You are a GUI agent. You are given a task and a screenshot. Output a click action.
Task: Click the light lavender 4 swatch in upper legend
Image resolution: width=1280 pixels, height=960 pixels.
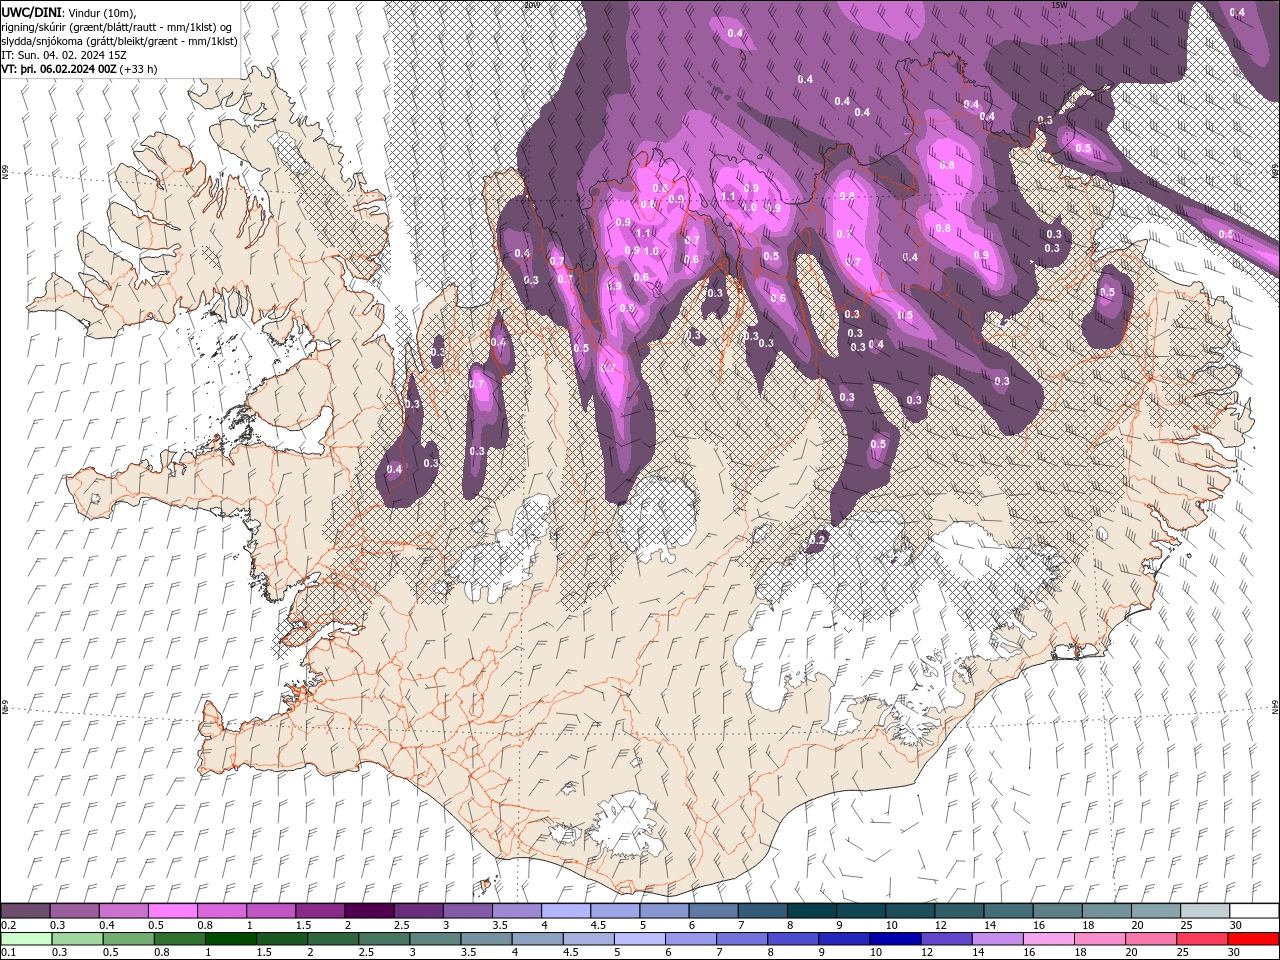[565, 911]
